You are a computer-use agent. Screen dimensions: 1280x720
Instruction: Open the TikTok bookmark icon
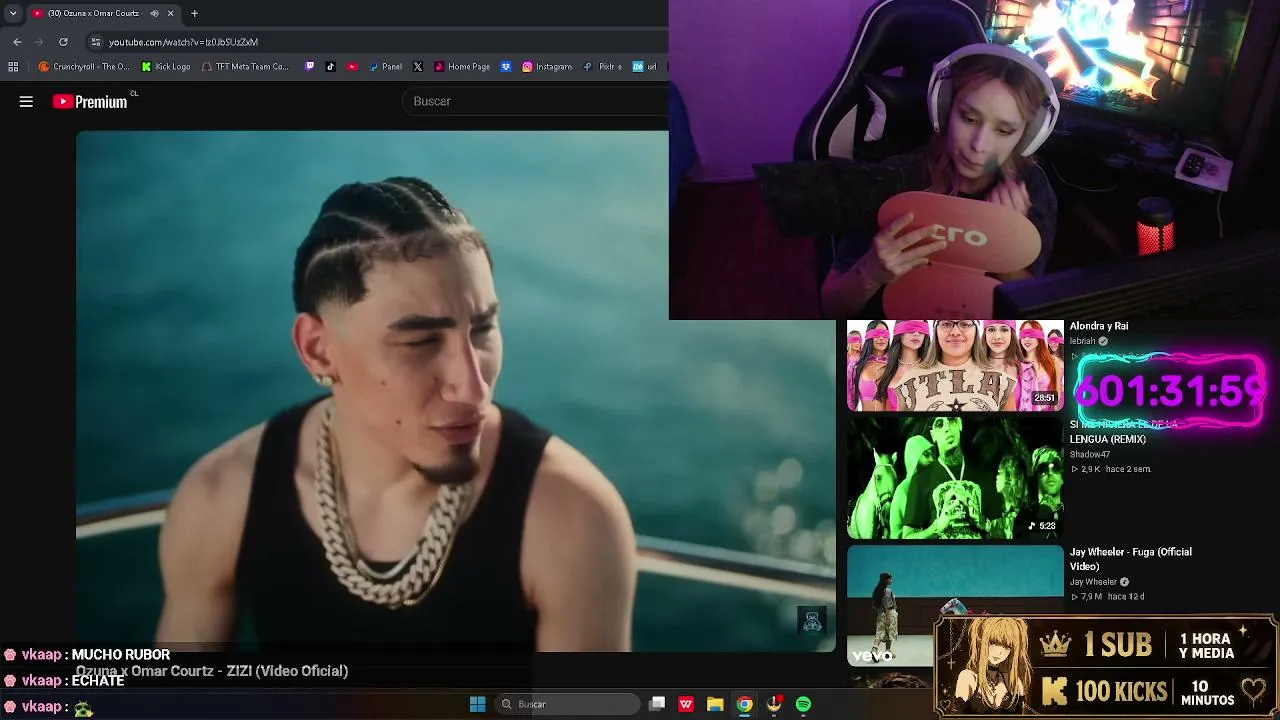(x=331, y=67)
